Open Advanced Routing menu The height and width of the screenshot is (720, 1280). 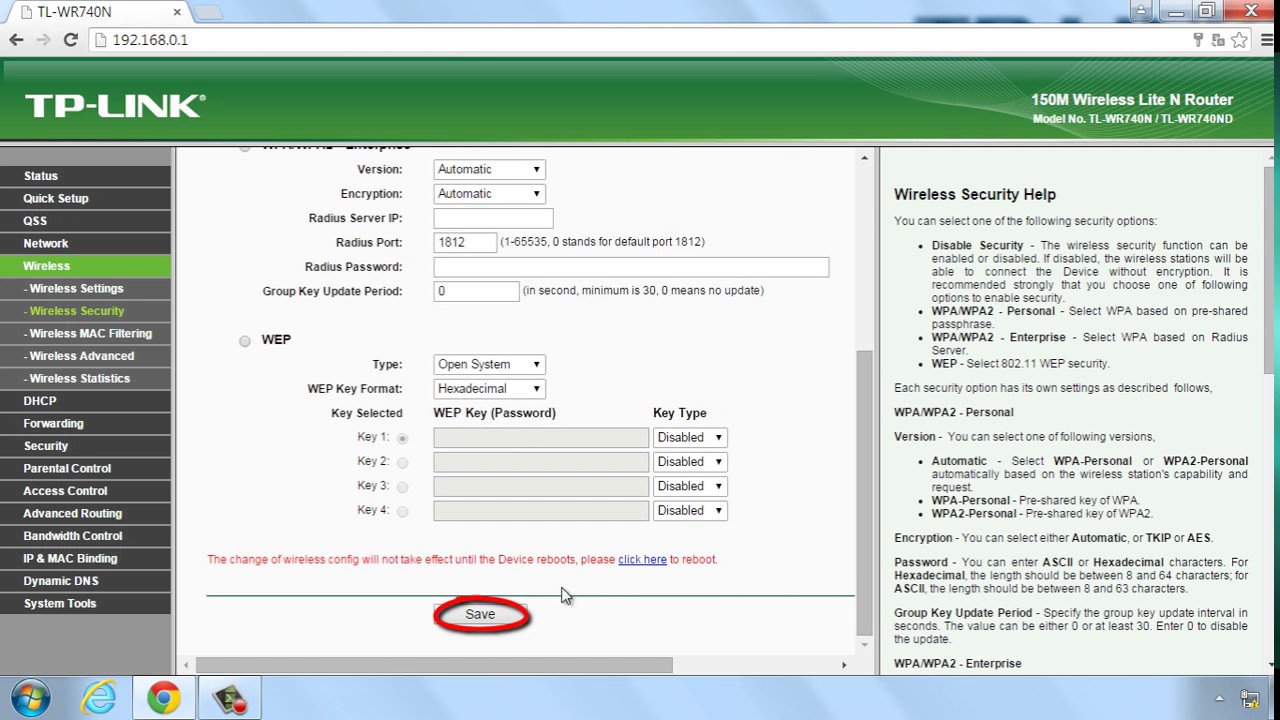85,513
